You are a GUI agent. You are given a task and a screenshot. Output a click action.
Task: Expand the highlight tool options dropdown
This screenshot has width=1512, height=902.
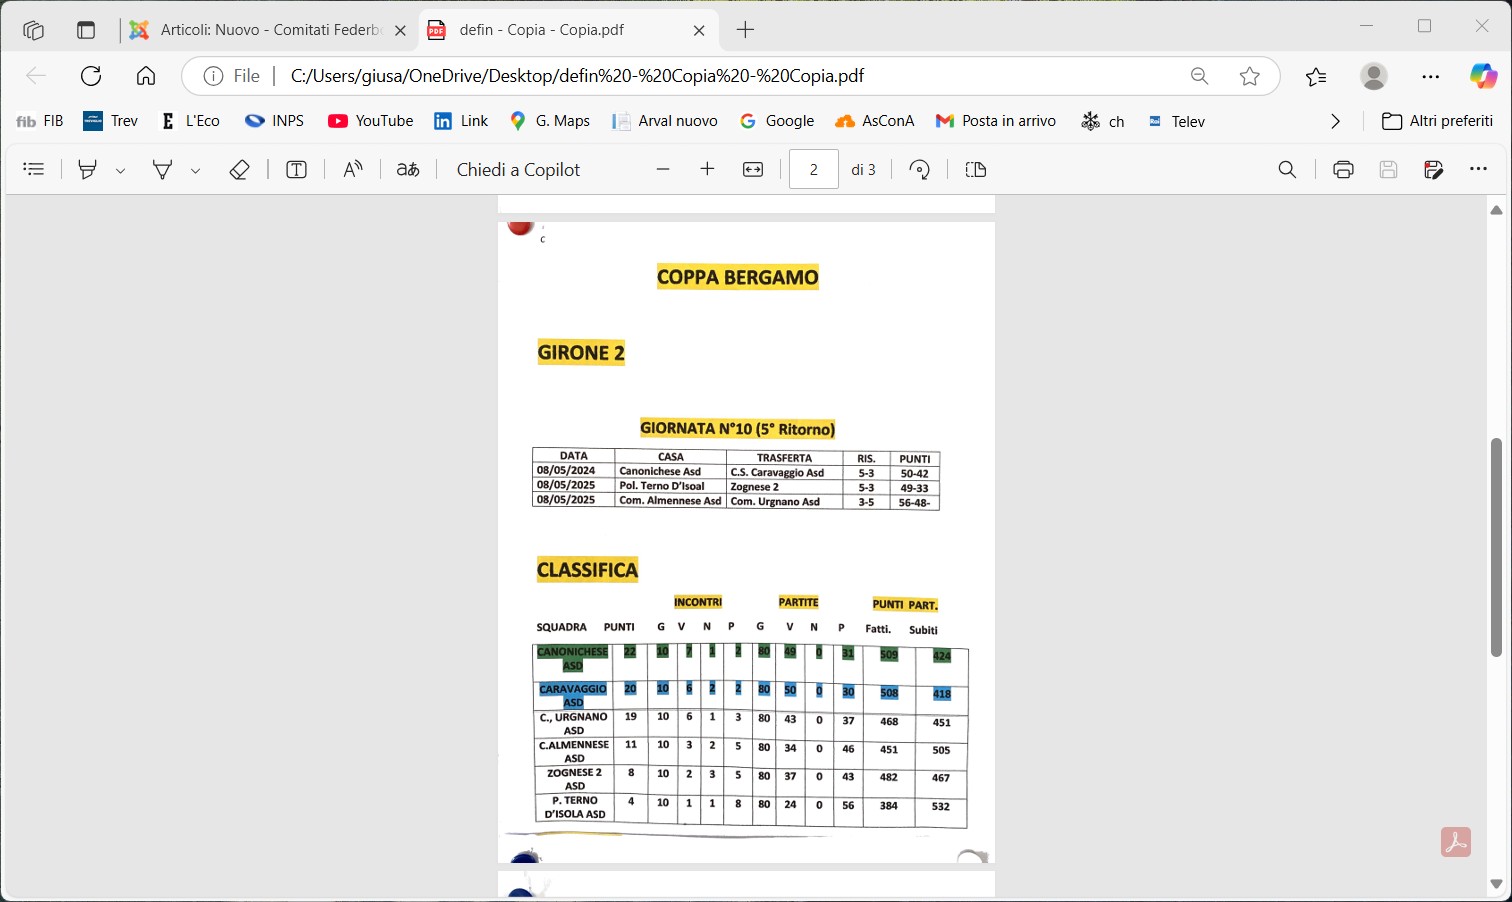(x=120, y=171)
